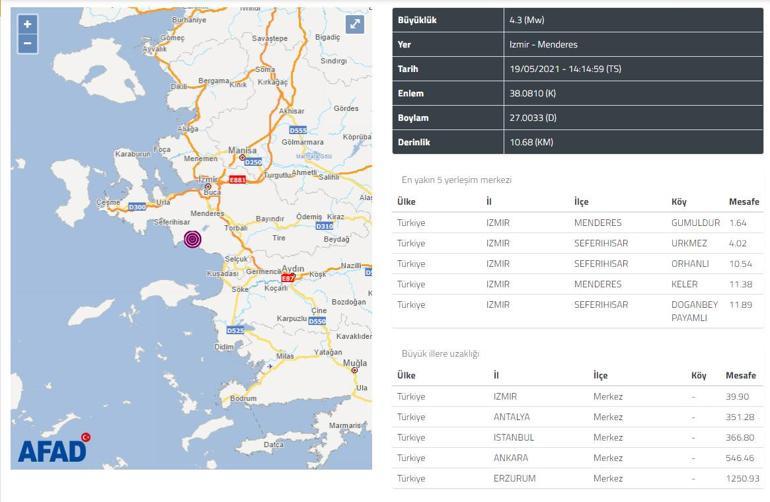Zoom in the map with plus button

[x=28, y=24]
